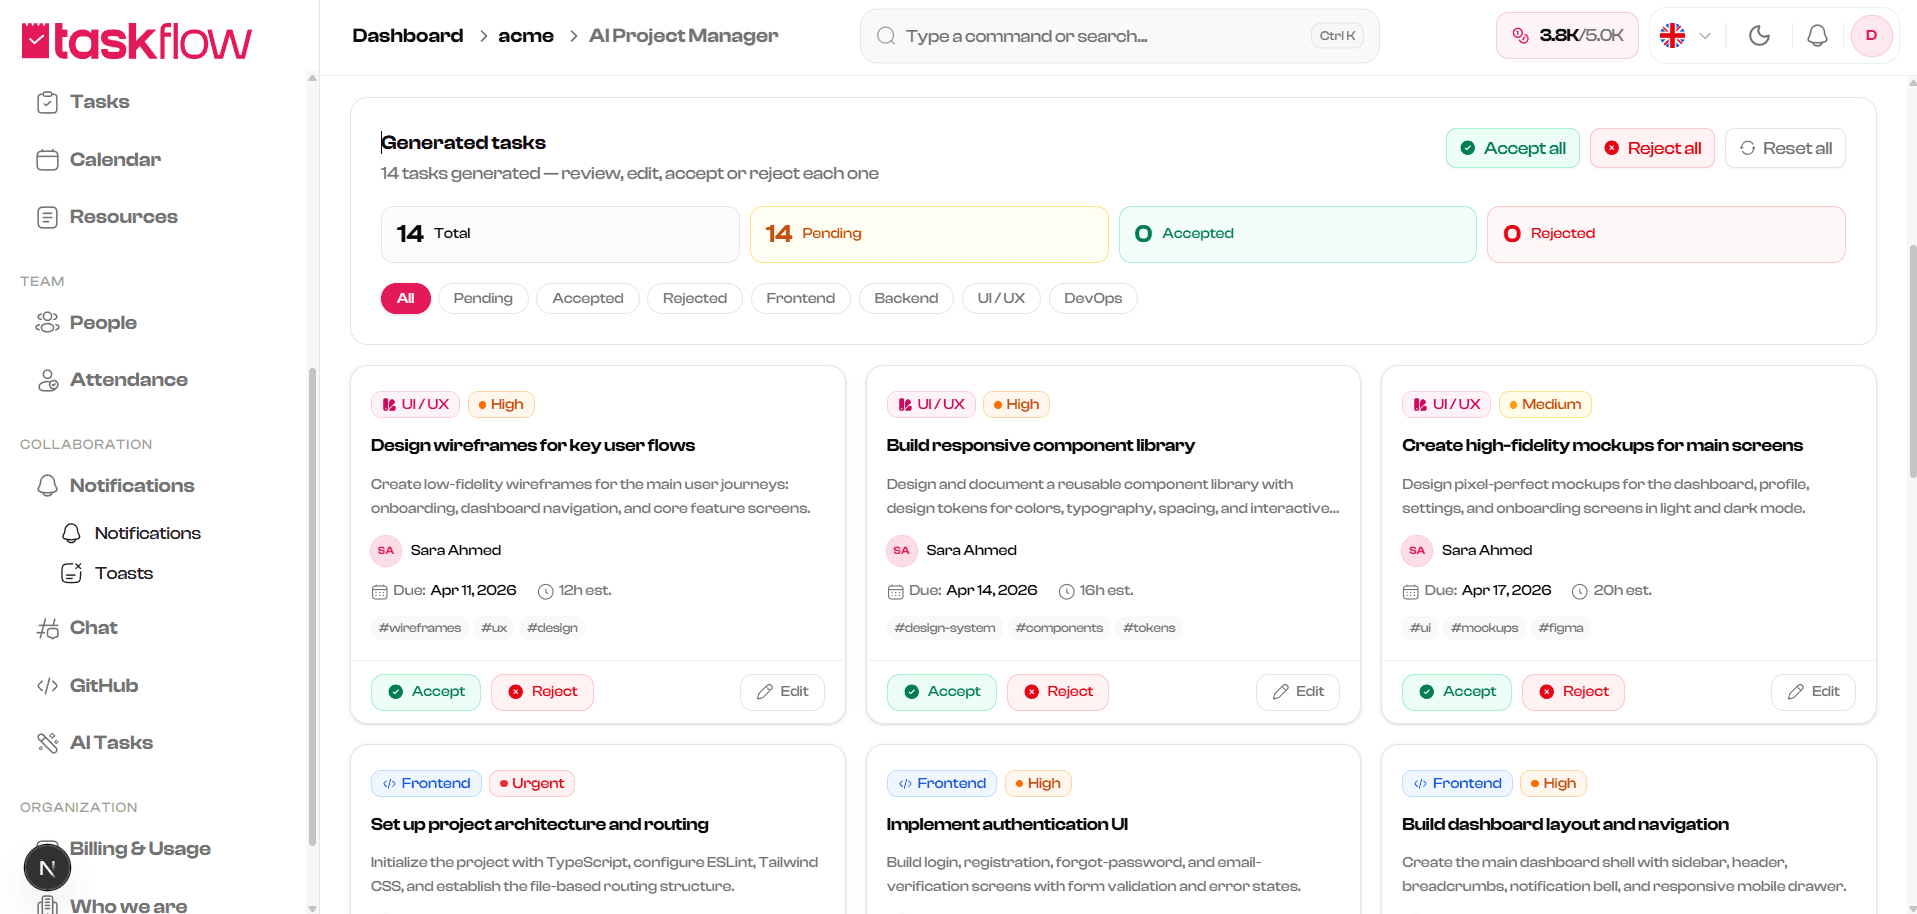The image size is (1917, 914).
Task: Click the Reject all button
Action: (1652, 148)
